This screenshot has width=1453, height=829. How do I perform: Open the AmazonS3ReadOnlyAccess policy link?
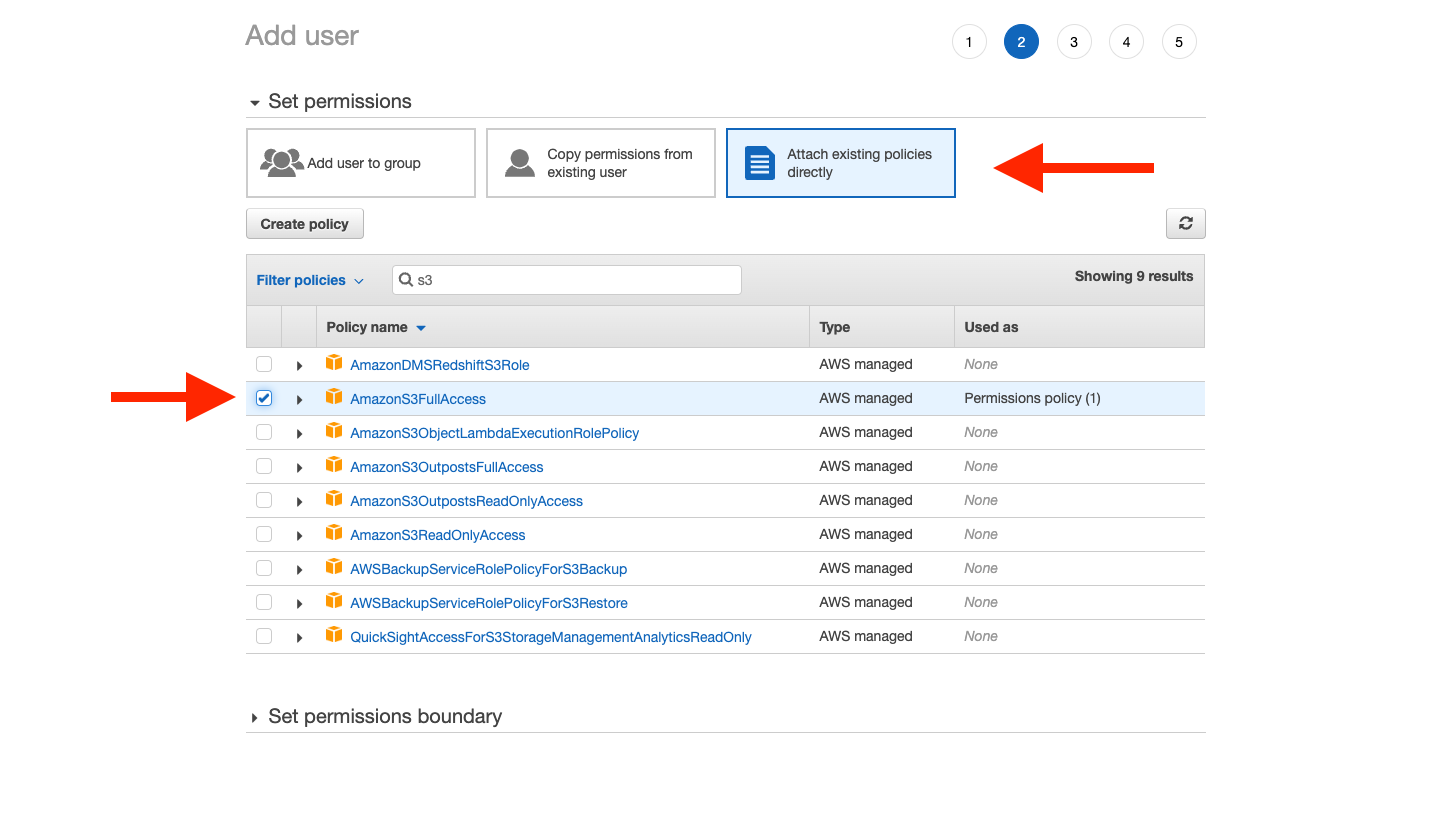(x=438, y=535)
